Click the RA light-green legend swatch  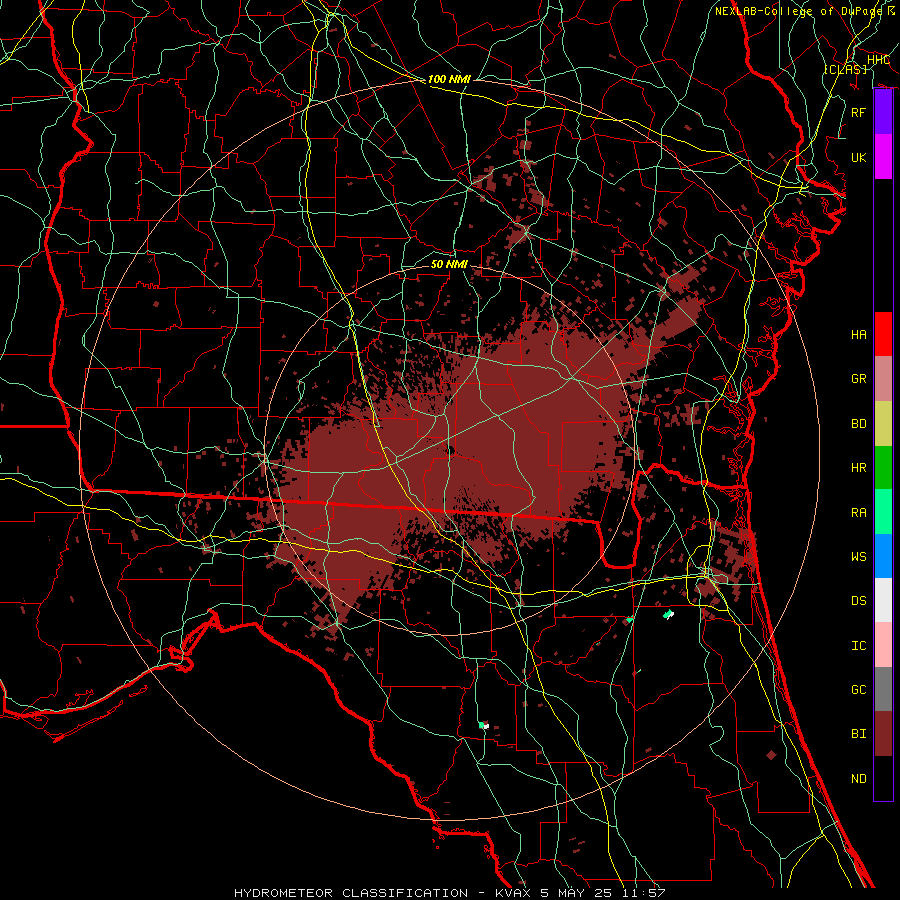(x=883, y=512)
